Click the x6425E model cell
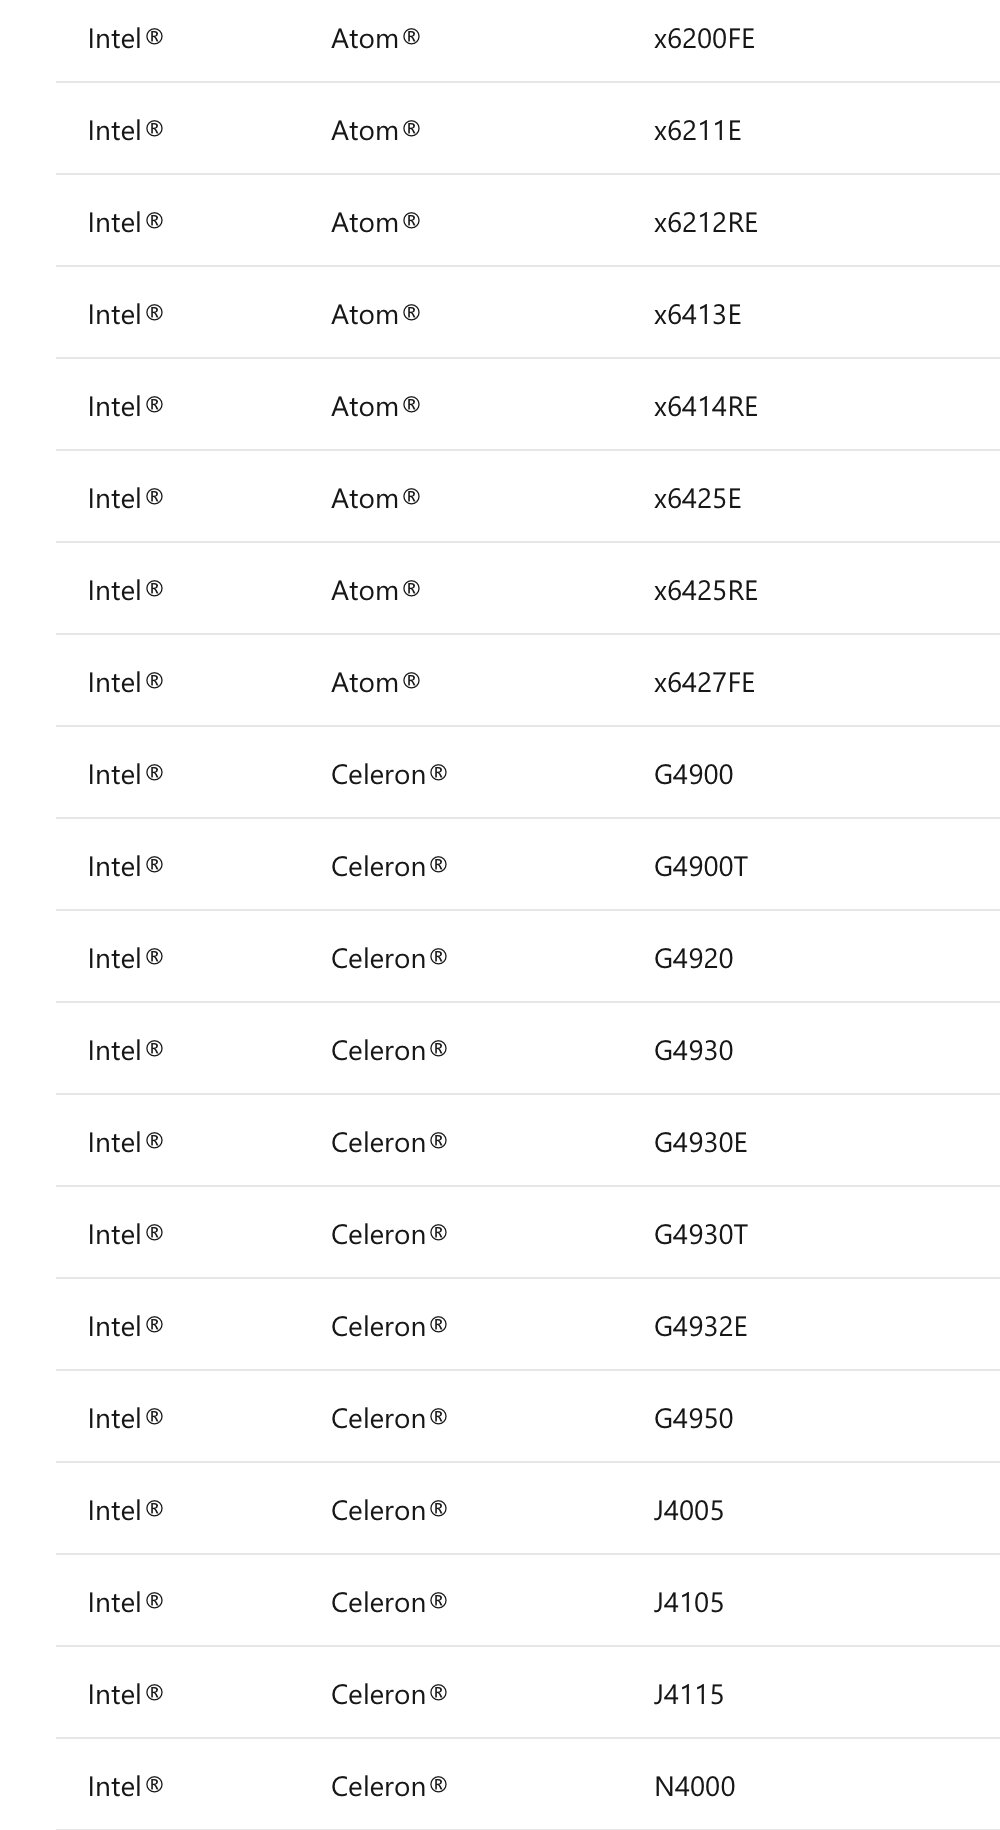The height and width of the screenshot is (1830, 1000). [x=697, y=499]
